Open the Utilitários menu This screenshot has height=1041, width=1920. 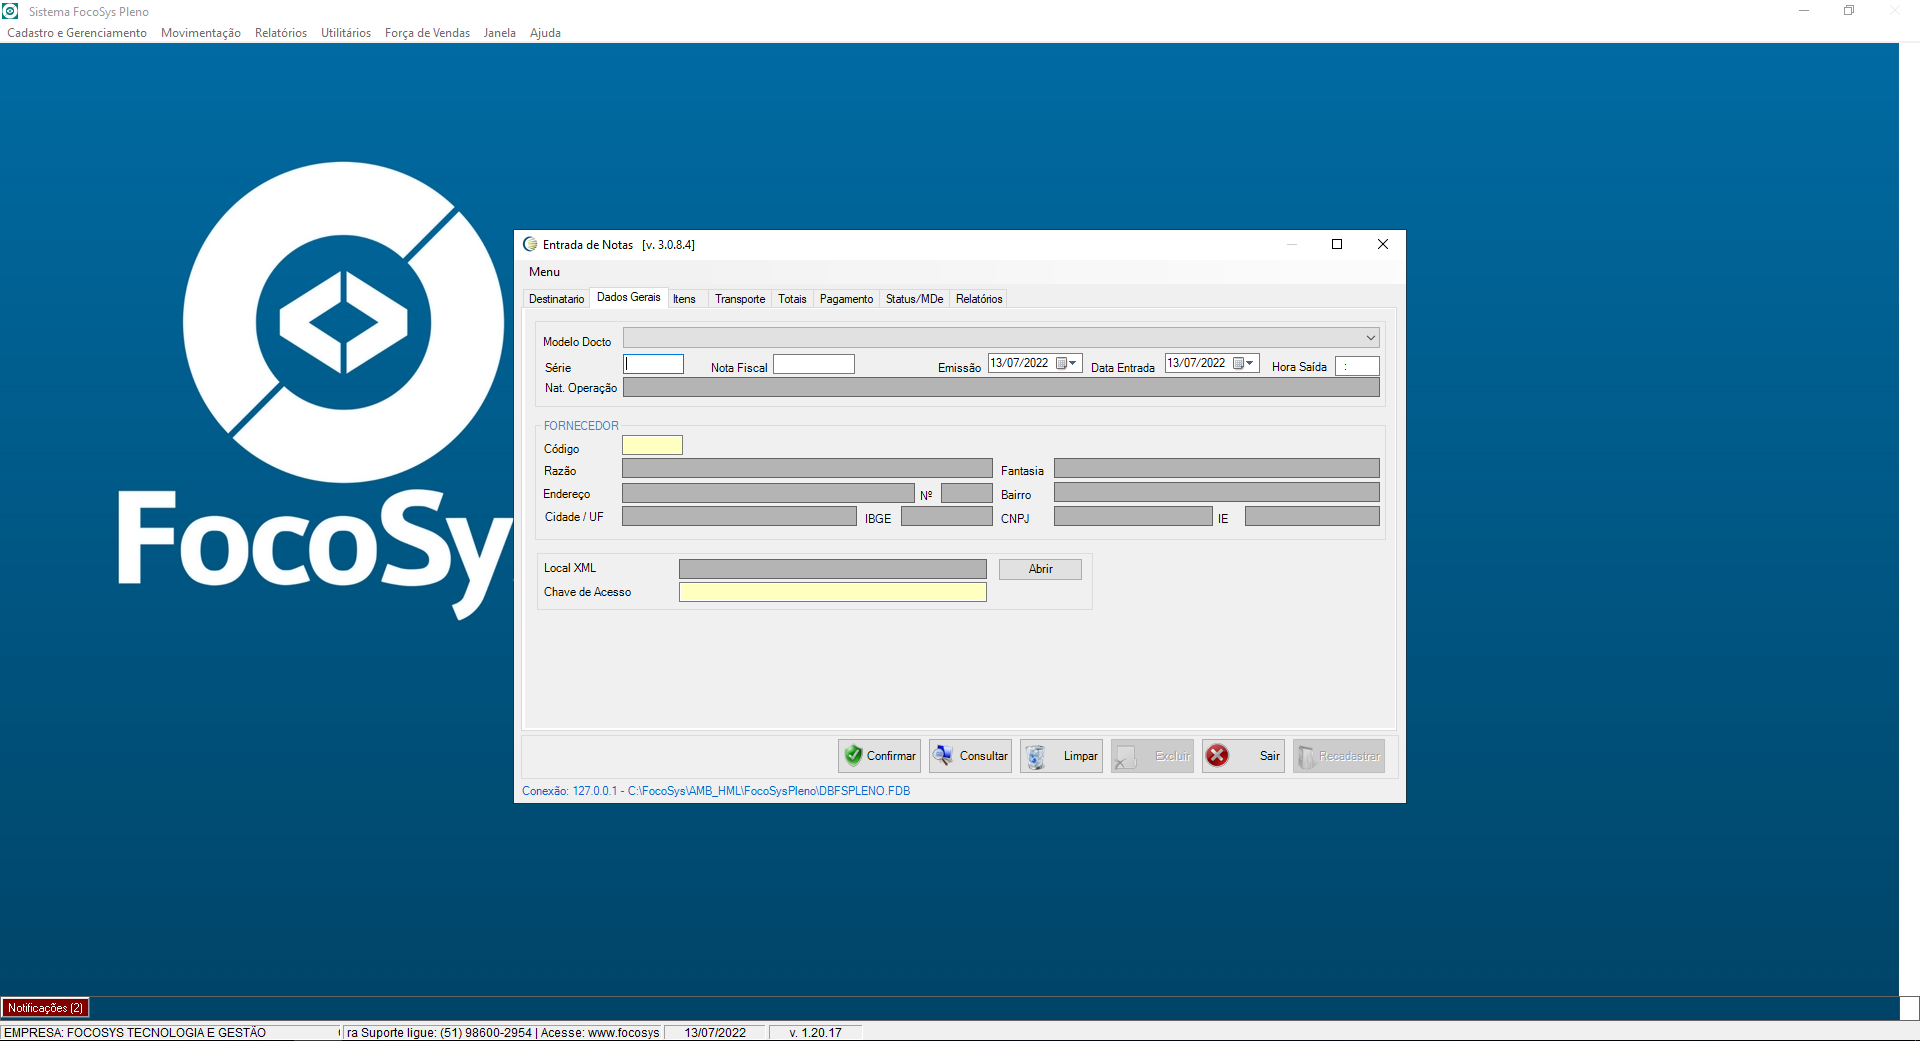[x=346, y=33]
